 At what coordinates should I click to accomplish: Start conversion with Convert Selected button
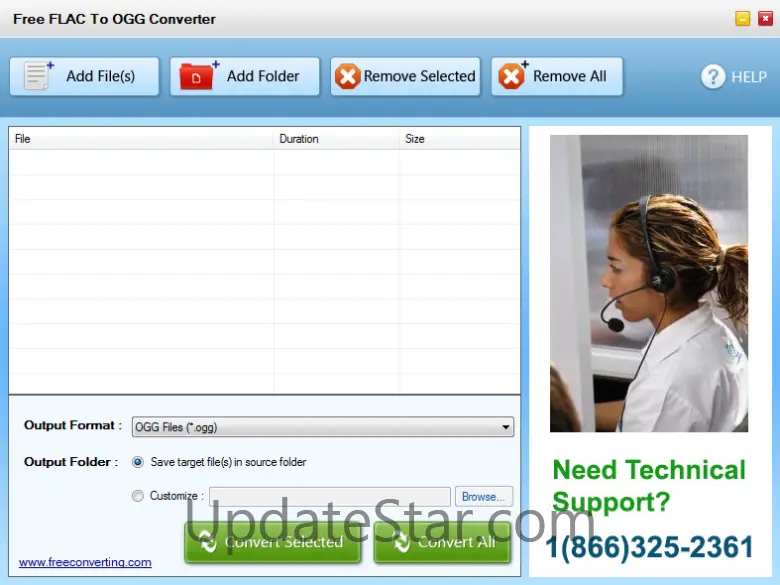click(272, 542)
